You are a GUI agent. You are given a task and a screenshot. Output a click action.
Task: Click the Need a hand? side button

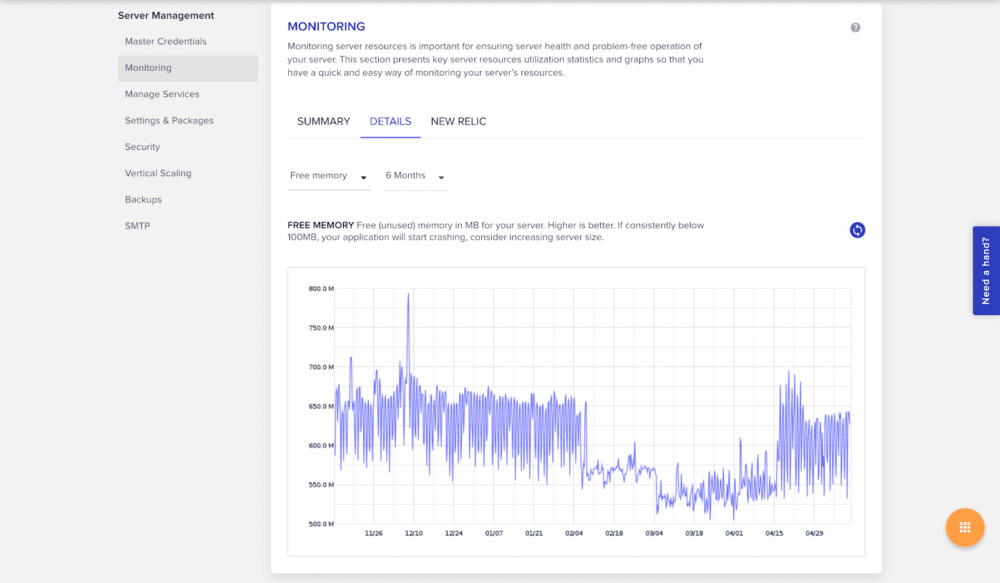[x=985, y=270]
